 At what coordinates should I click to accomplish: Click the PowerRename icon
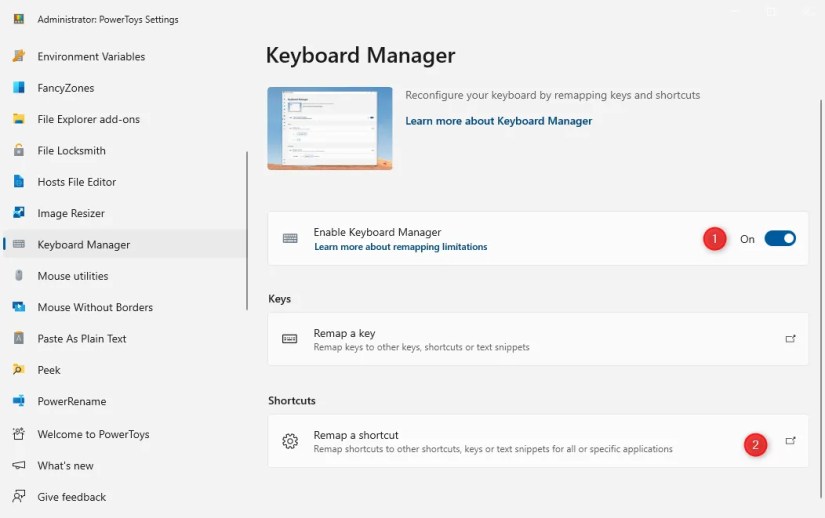18,401
